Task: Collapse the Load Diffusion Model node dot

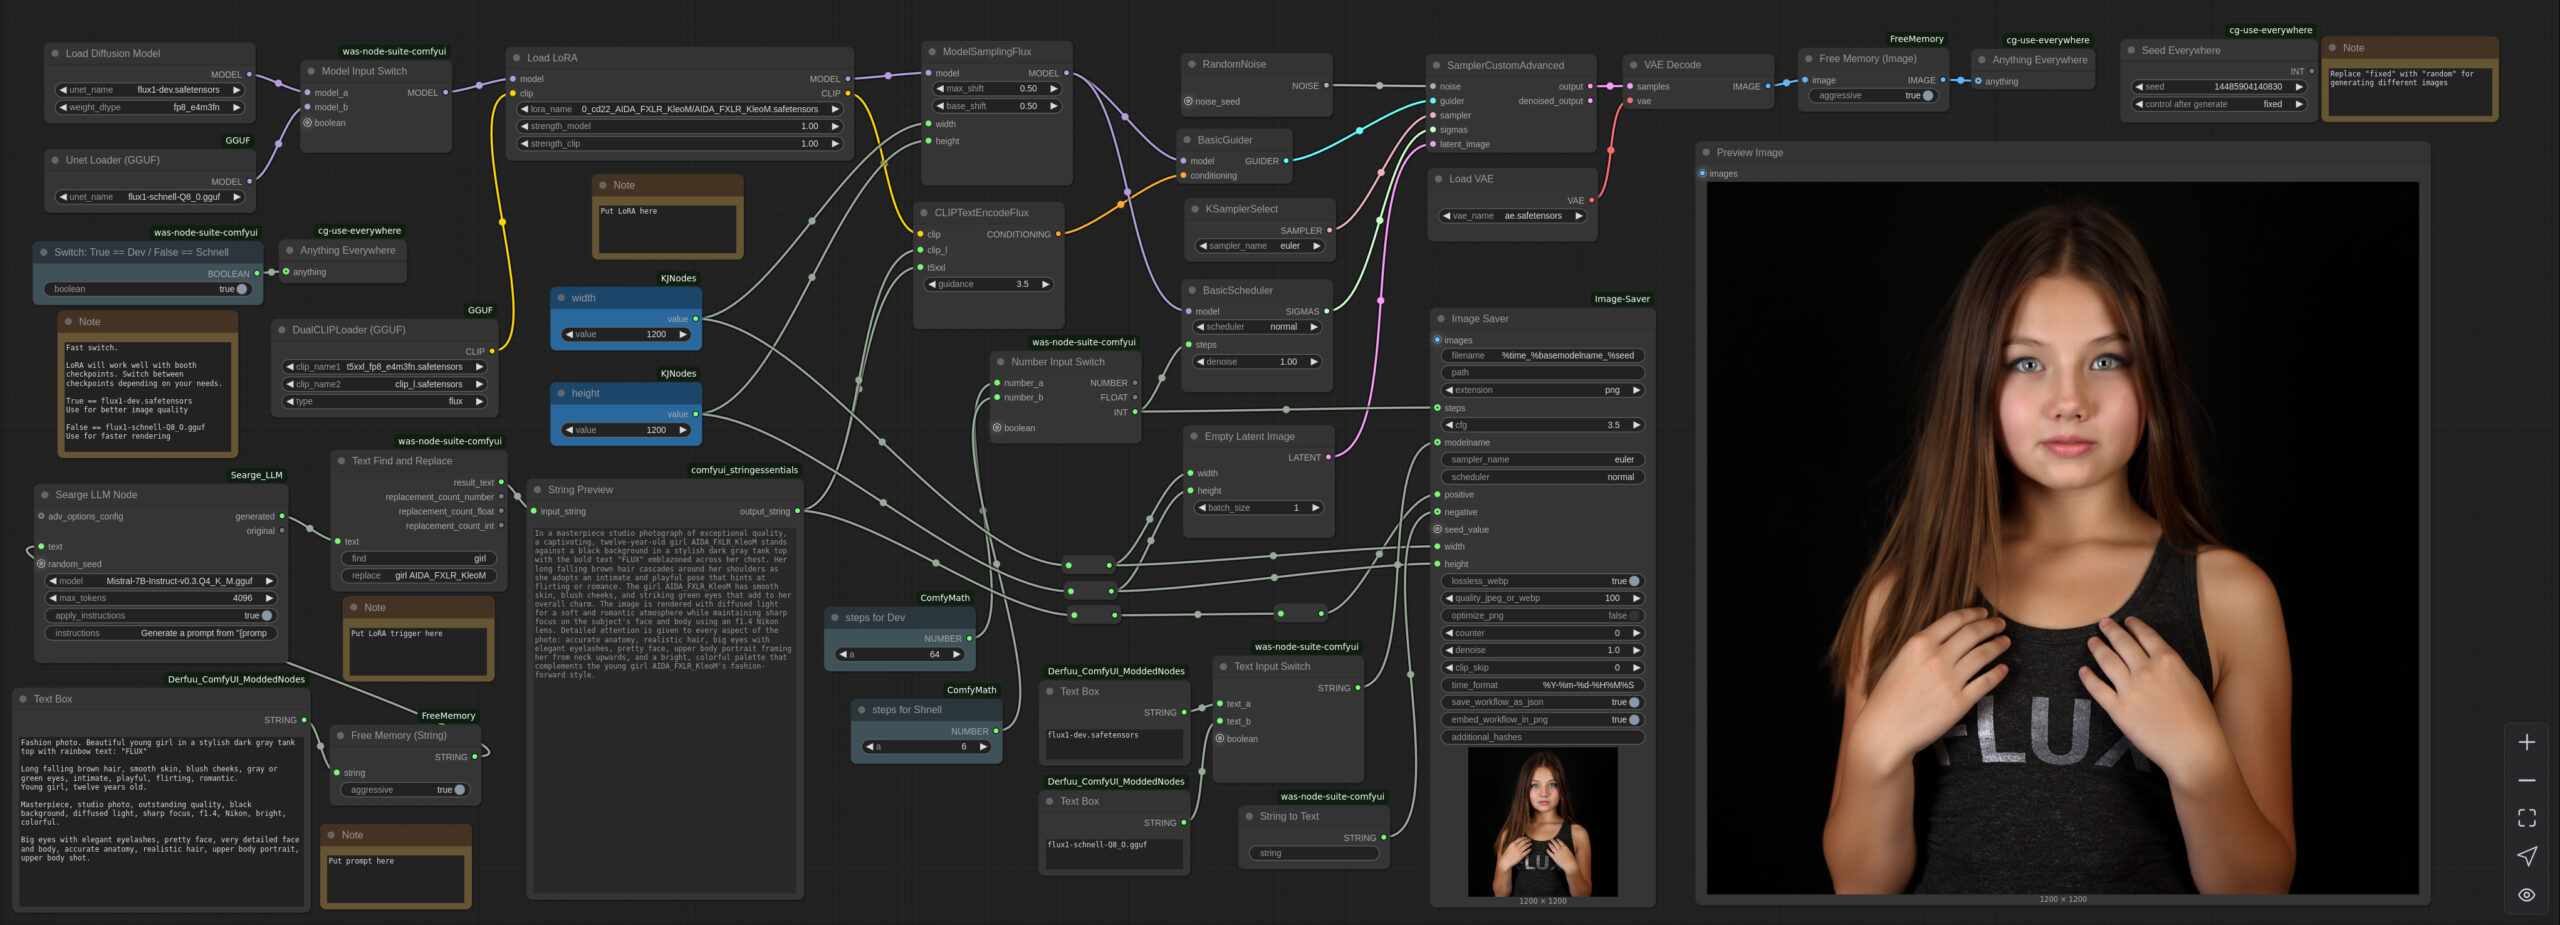Action: click(x=55, y=53)
